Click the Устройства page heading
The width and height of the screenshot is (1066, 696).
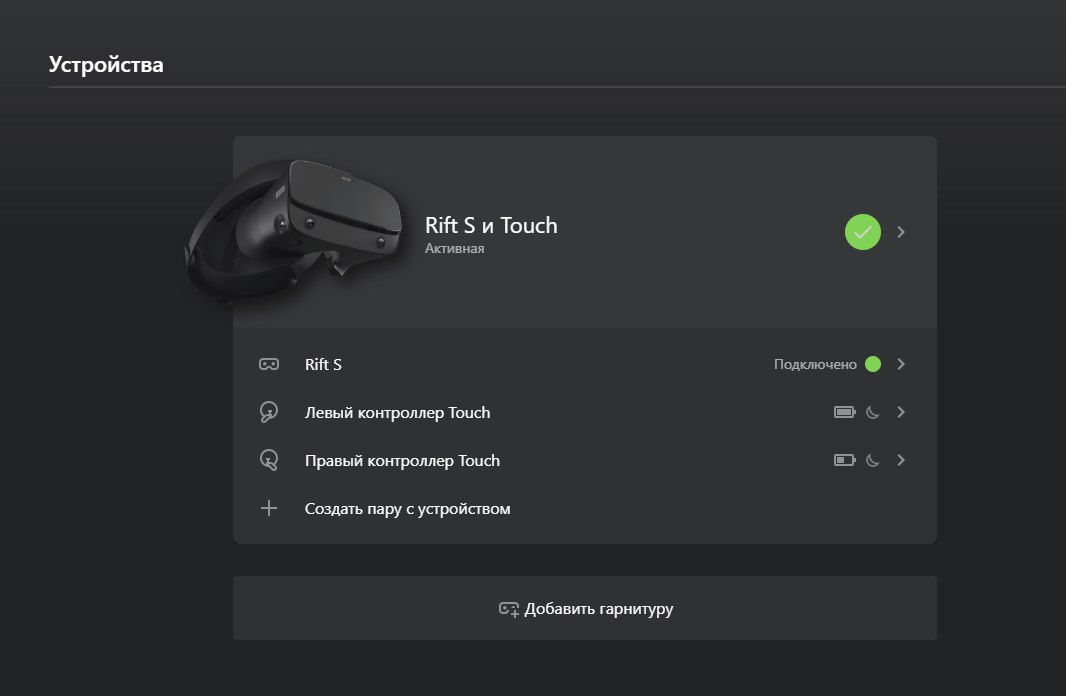pos(106,65)
